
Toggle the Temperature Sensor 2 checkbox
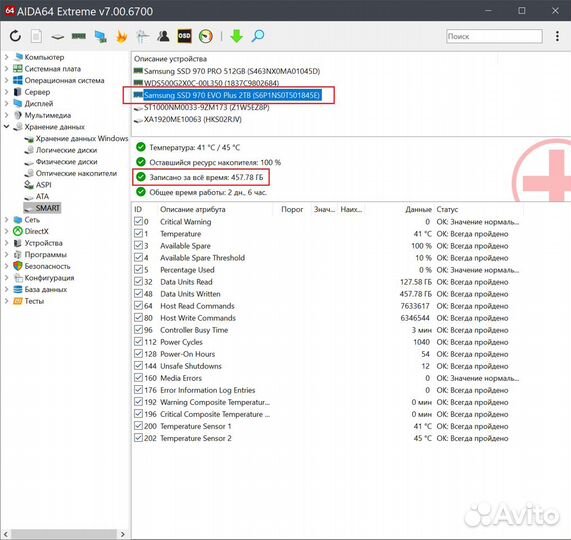point(138,438)
